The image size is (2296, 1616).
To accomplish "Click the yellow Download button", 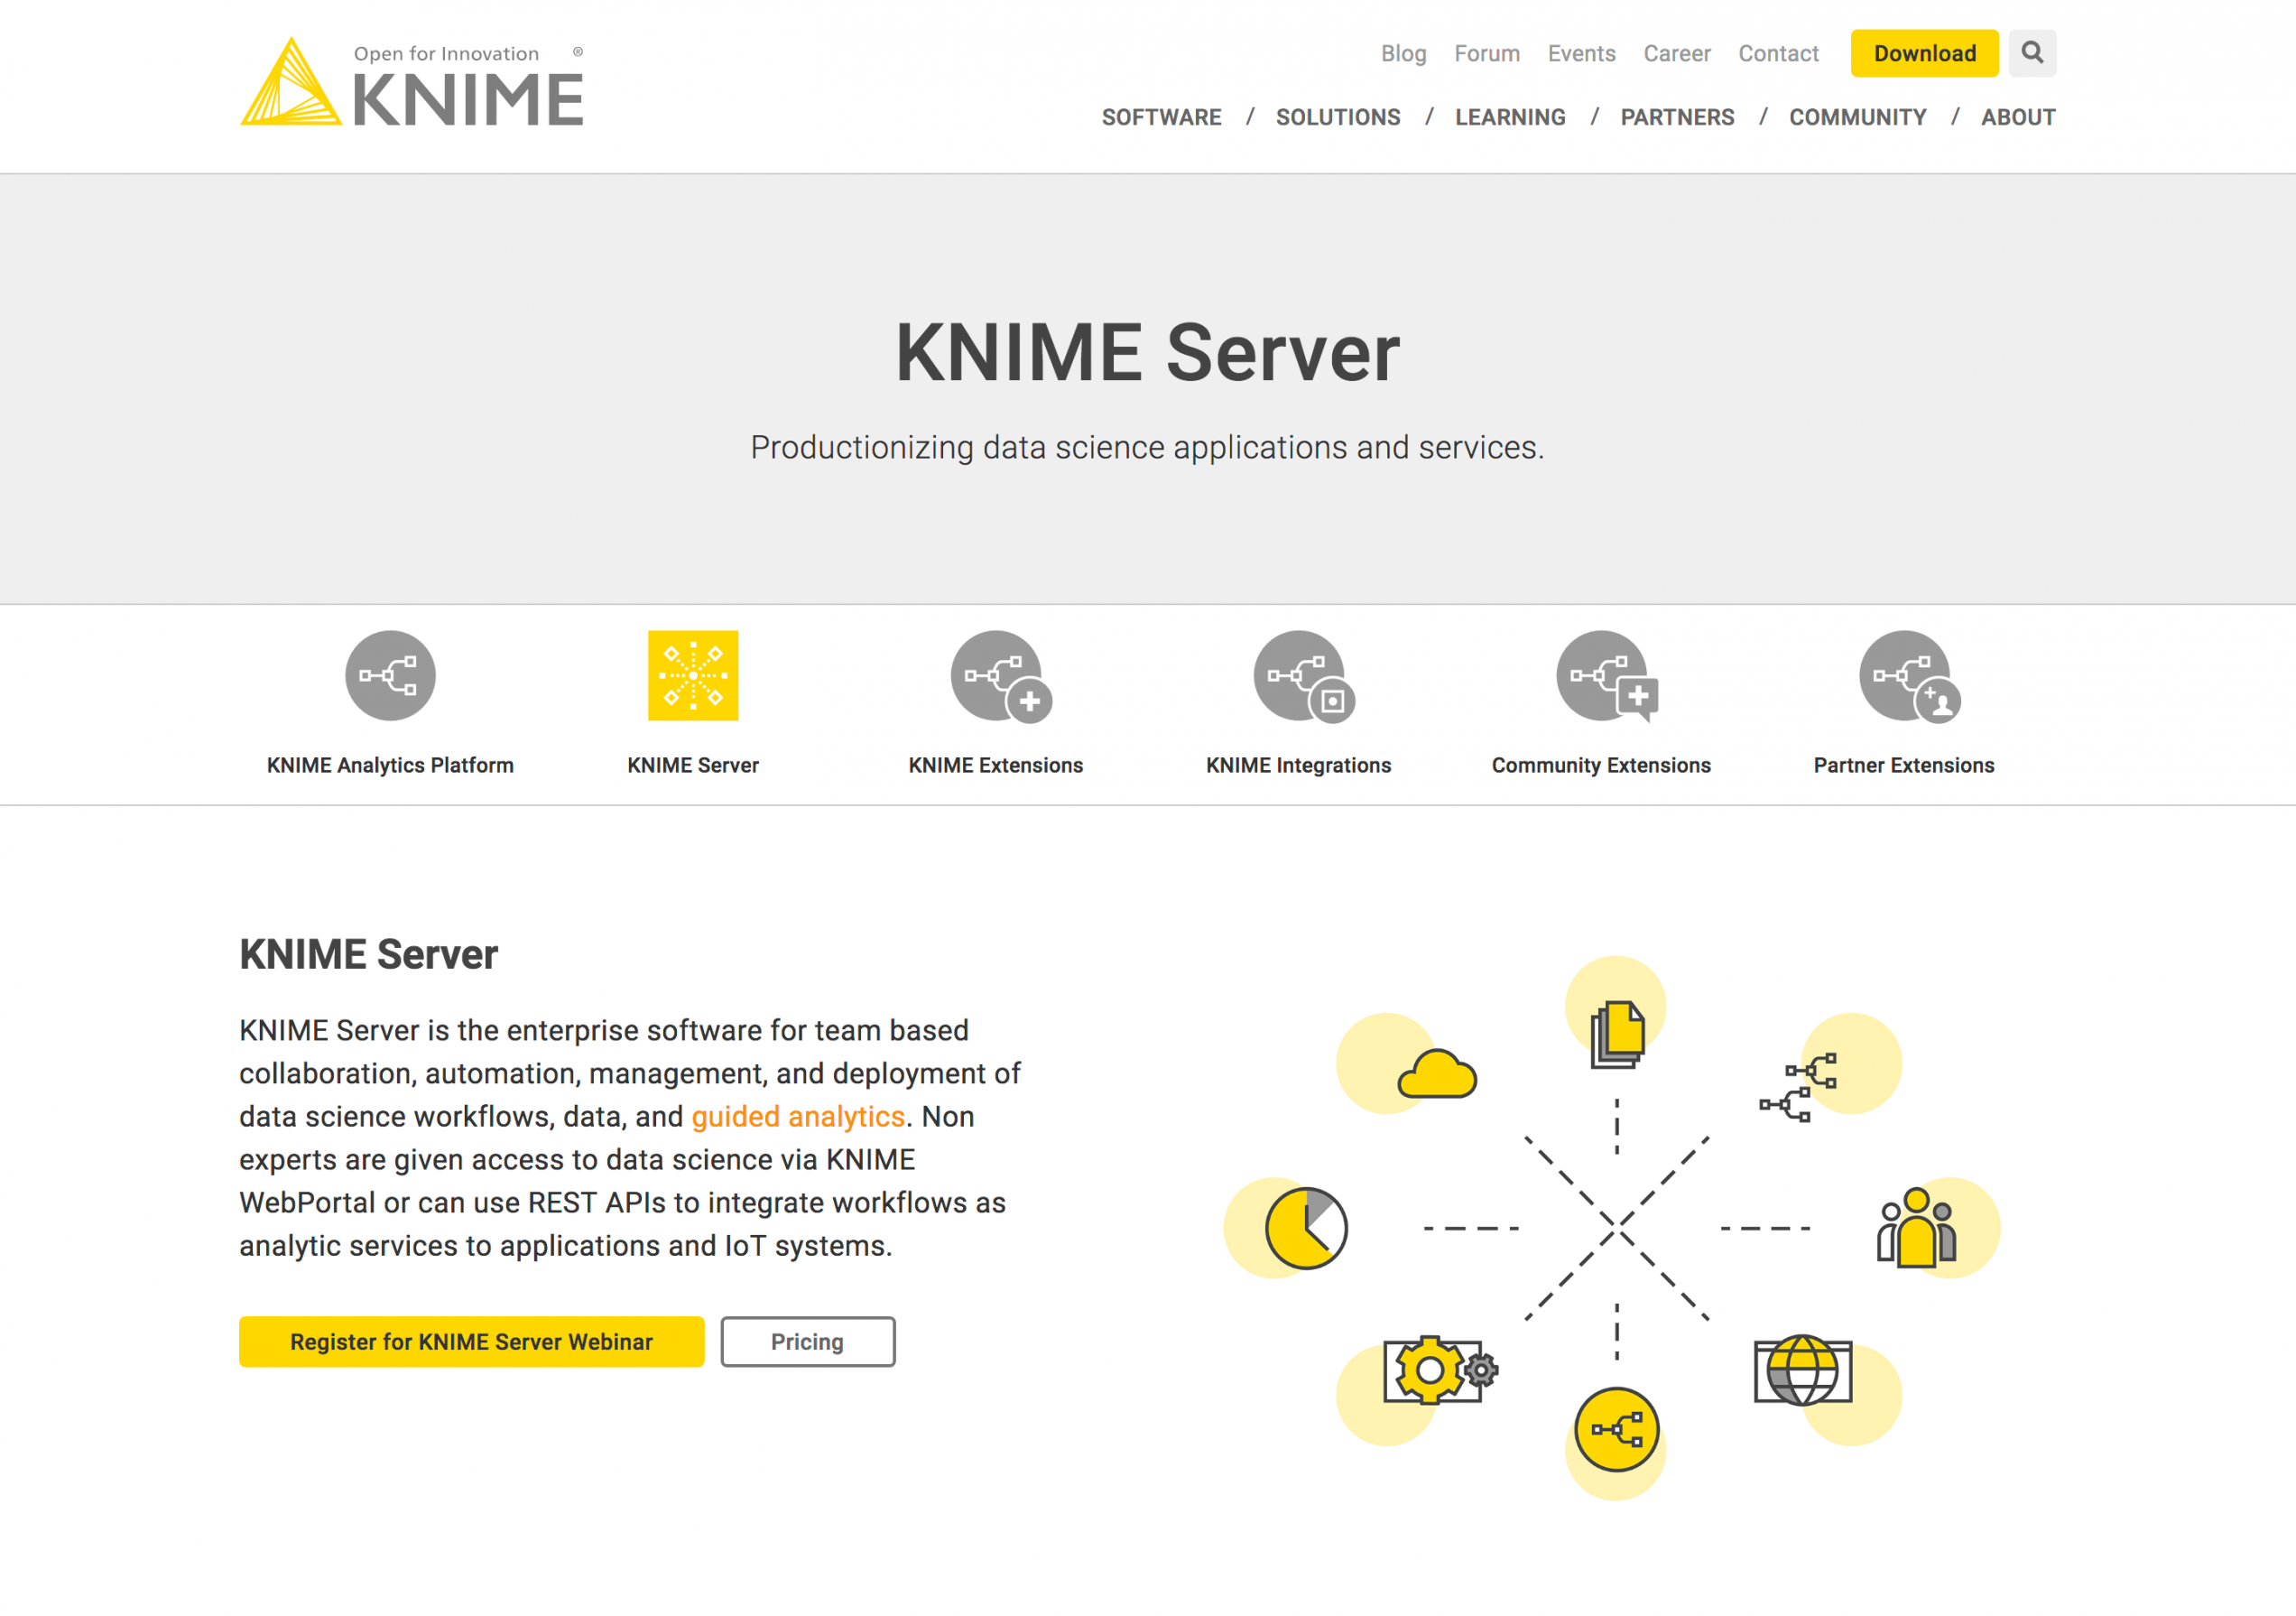I will (x=1924, y=54).
